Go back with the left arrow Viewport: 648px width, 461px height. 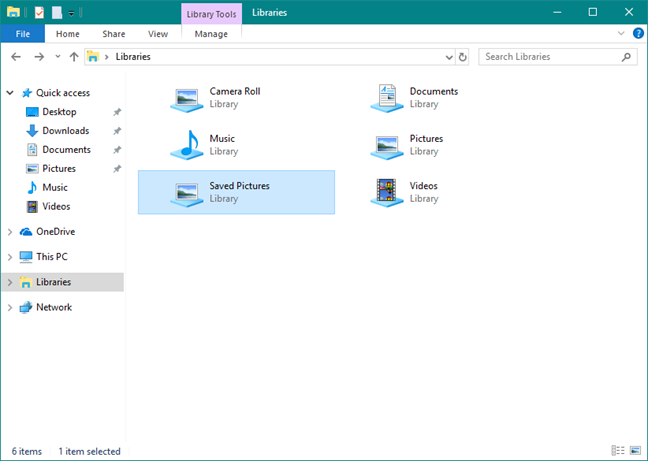pos(16,57)
